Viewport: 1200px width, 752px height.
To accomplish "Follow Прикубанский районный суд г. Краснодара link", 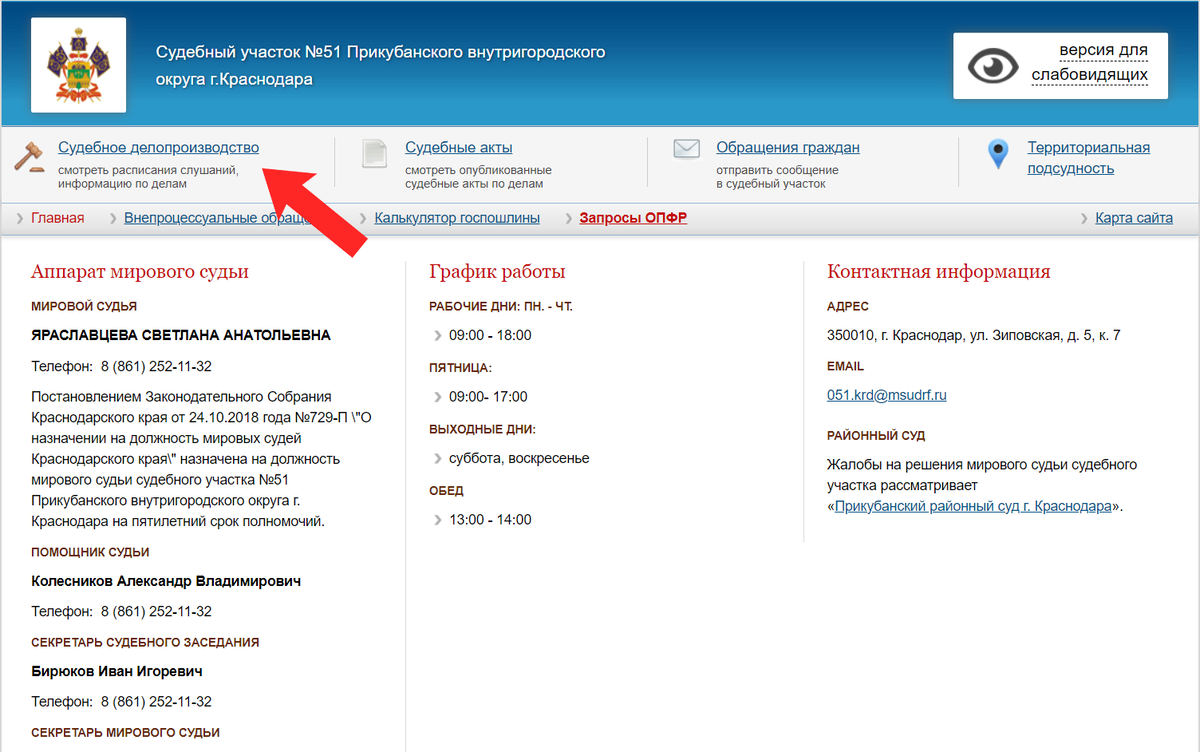I will (973, 506).
